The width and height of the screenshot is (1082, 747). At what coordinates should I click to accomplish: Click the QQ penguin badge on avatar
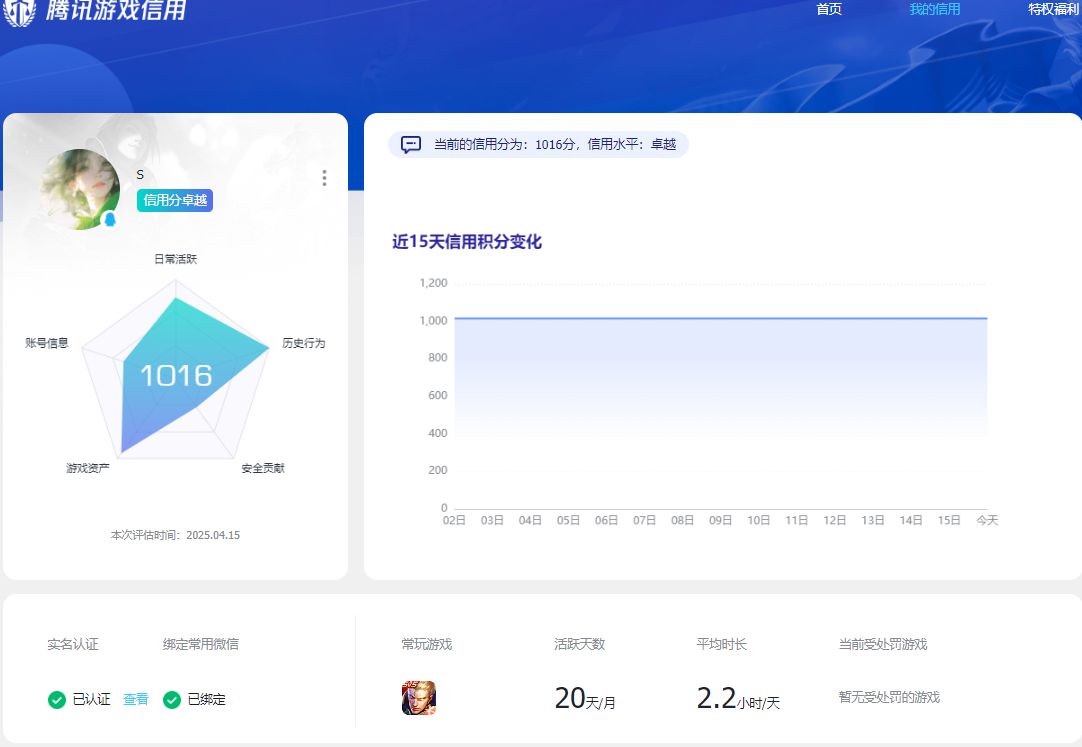click(x=109, y=219)
